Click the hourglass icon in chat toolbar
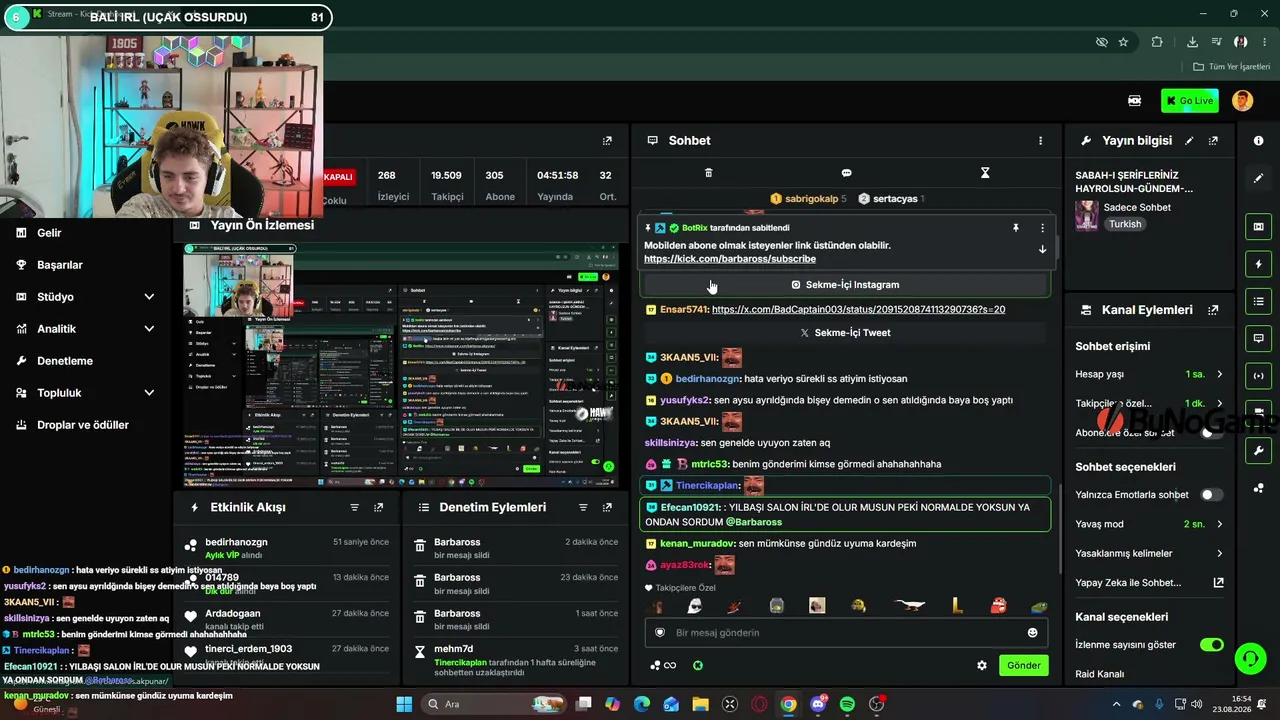Screen dimensions: 1280x720 tap(984, 173)
